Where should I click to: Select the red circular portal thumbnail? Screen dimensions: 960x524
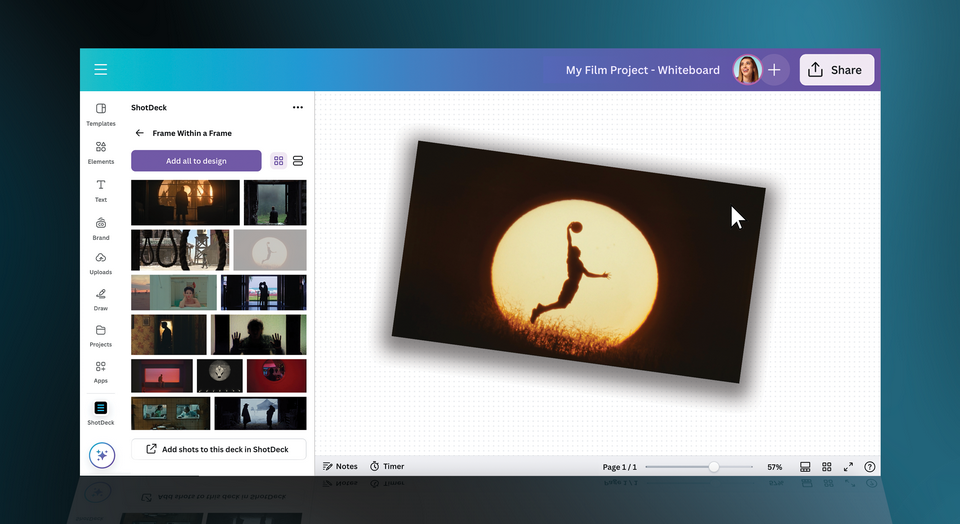click(x=277, y=376)
